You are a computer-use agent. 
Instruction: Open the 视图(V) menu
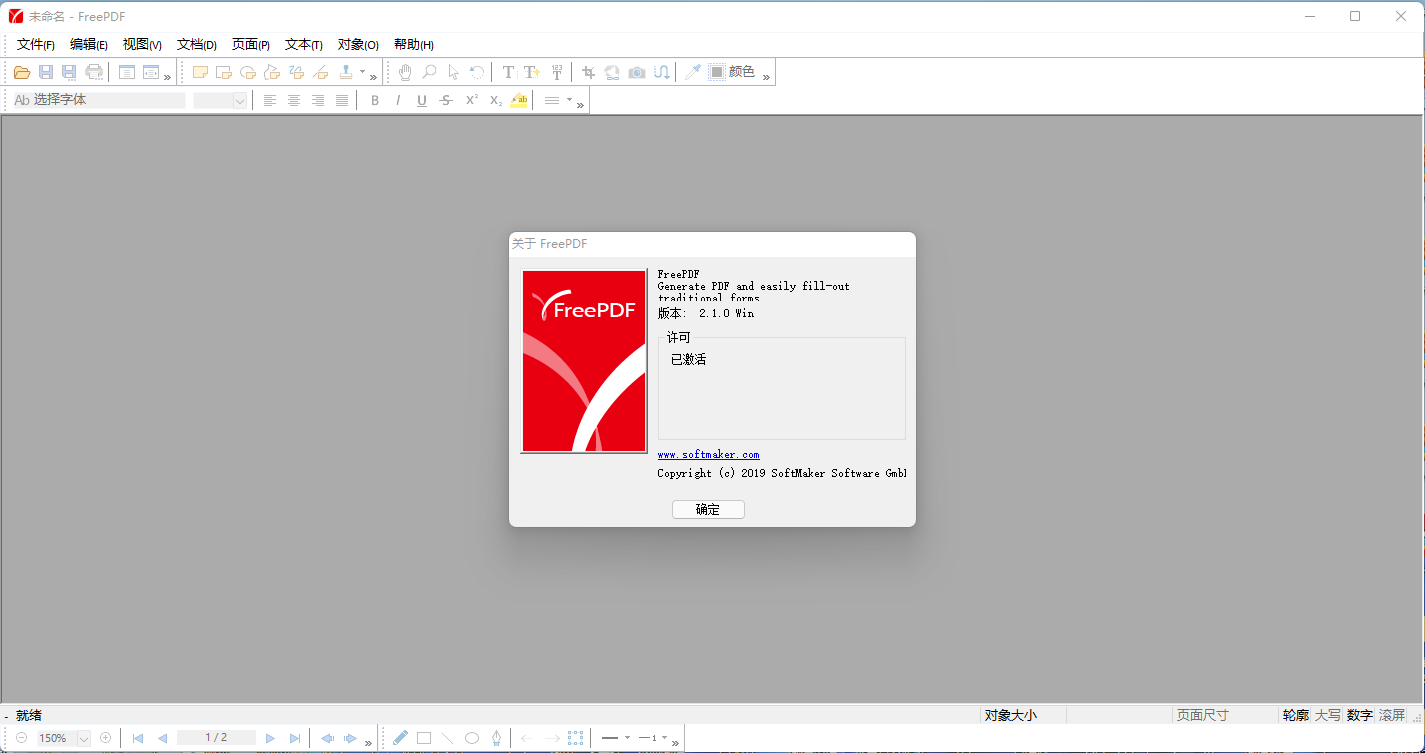point(142,45)
